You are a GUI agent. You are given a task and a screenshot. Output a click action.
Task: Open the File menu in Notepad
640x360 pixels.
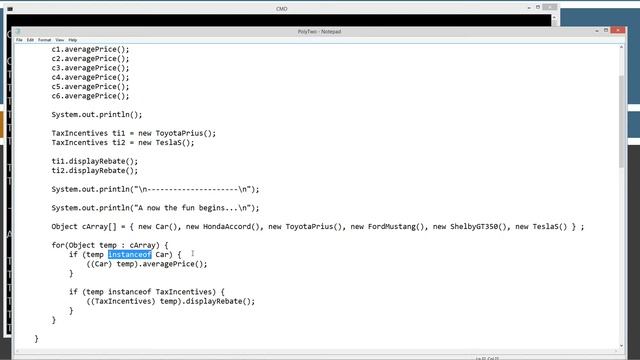click(19, 40)
